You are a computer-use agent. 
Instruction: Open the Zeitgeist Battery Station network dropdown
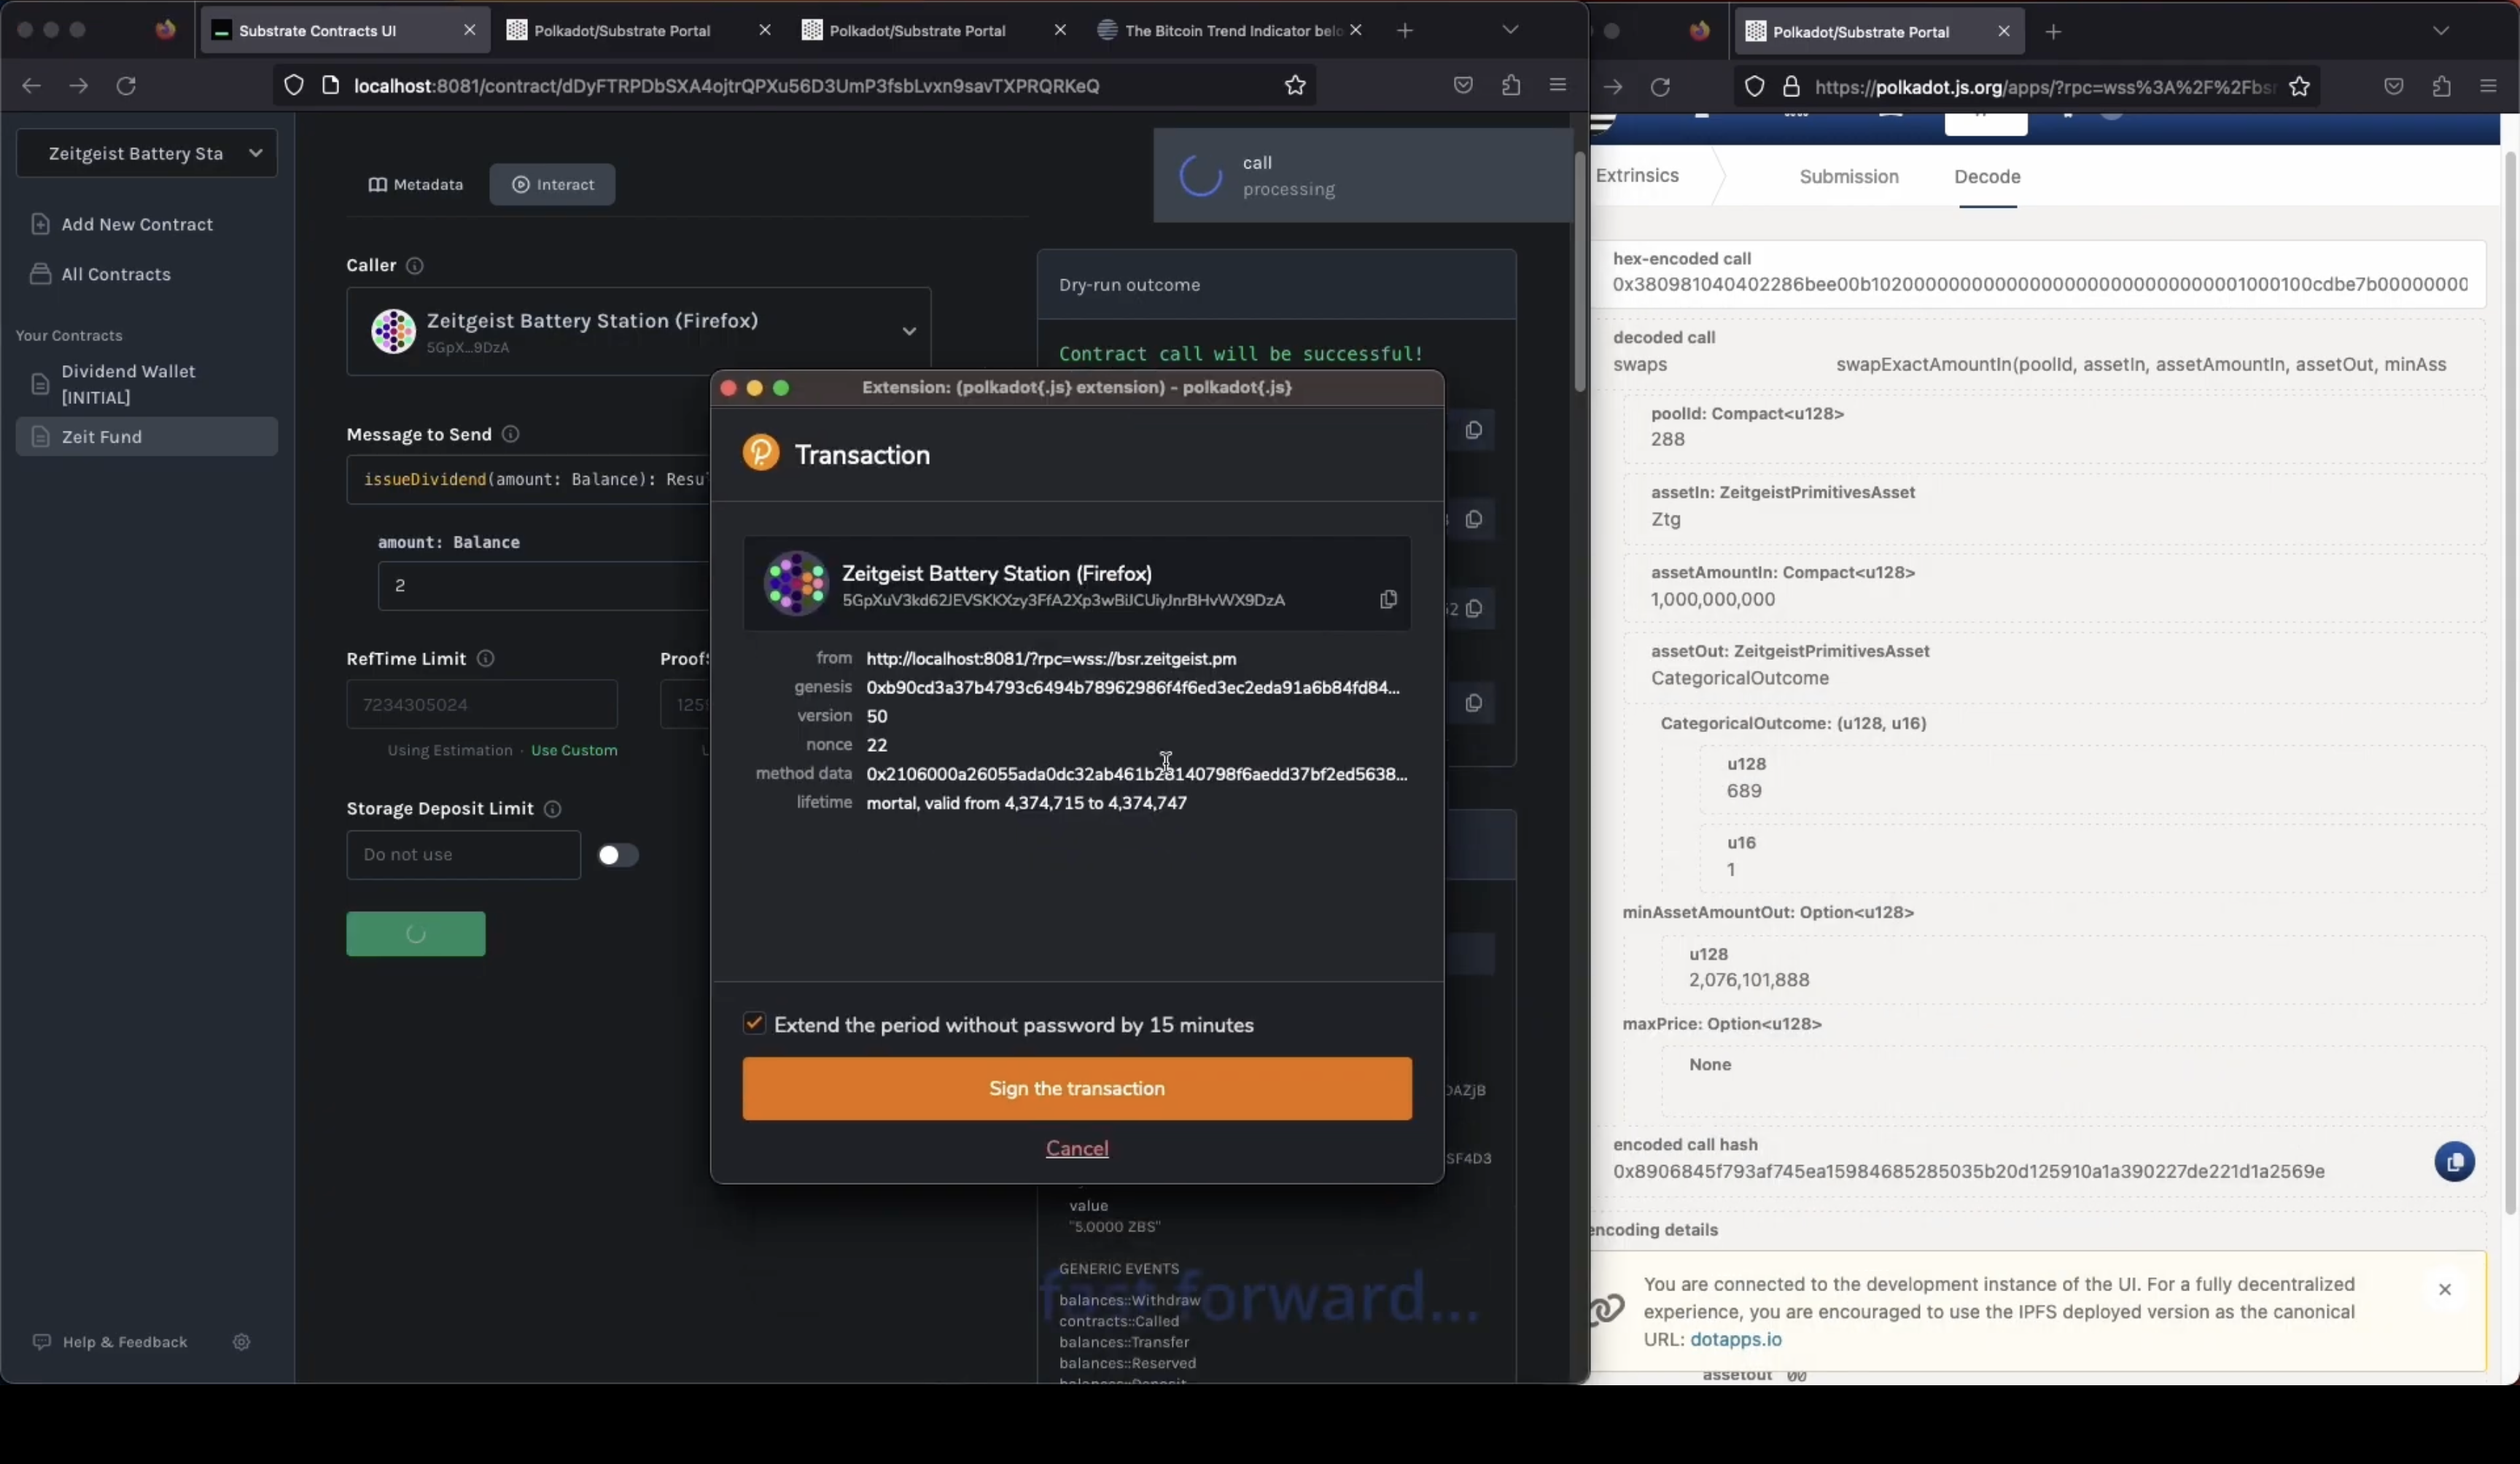(147, 153)
